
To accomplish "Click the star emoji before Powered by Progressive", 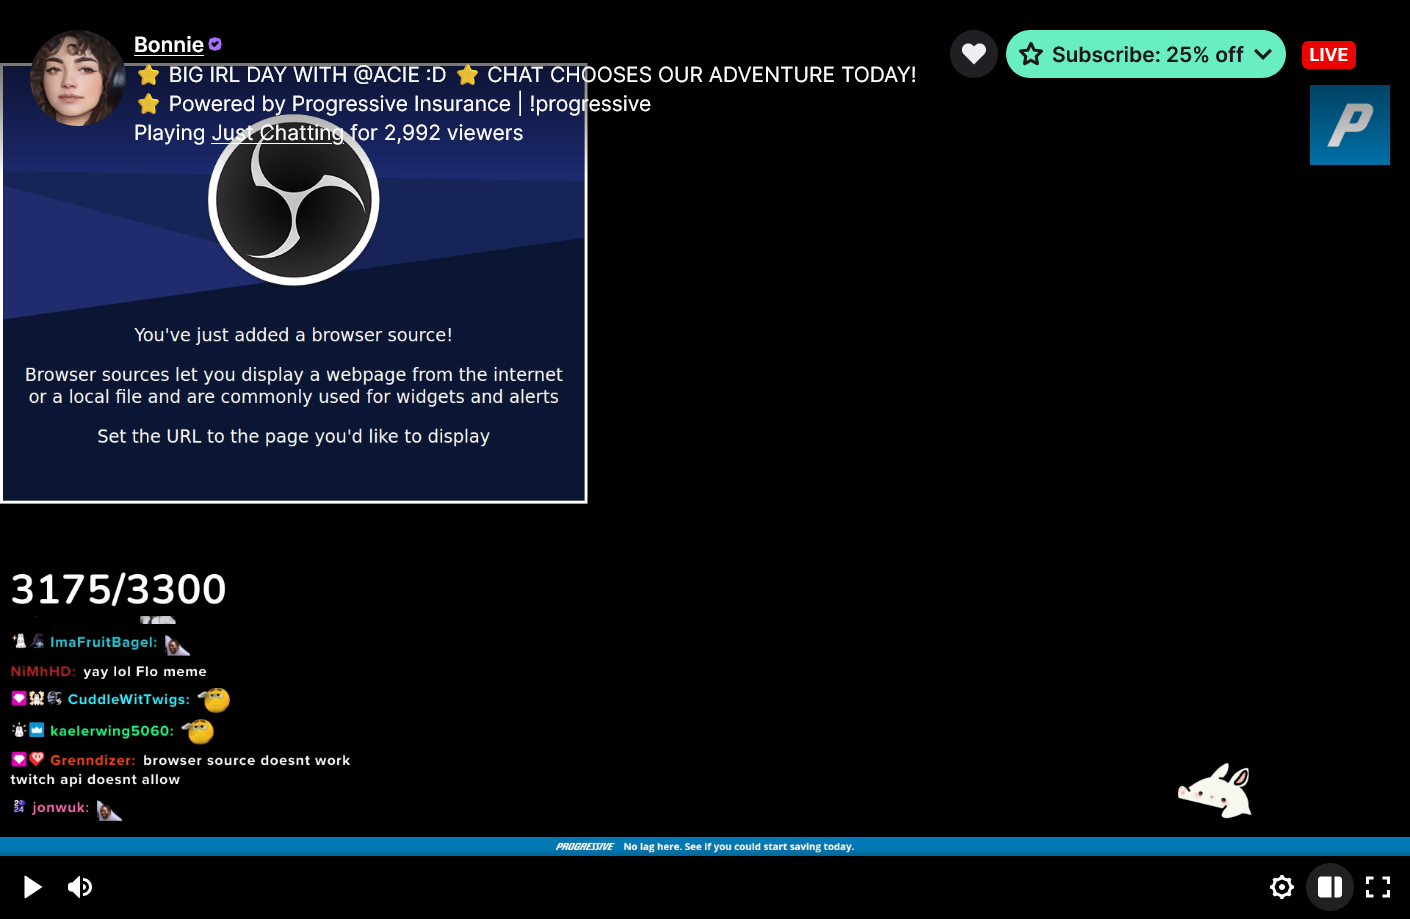I will coord(148,104).
